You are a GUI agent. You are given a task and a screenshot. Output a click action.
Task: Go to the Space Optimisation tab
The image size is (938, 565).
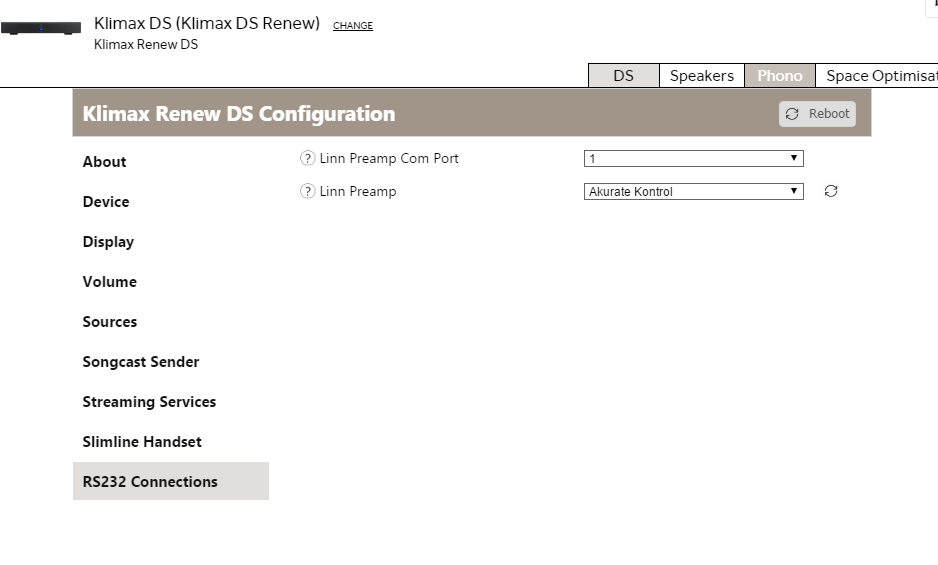pyautogui.click(x=880, y=76)
